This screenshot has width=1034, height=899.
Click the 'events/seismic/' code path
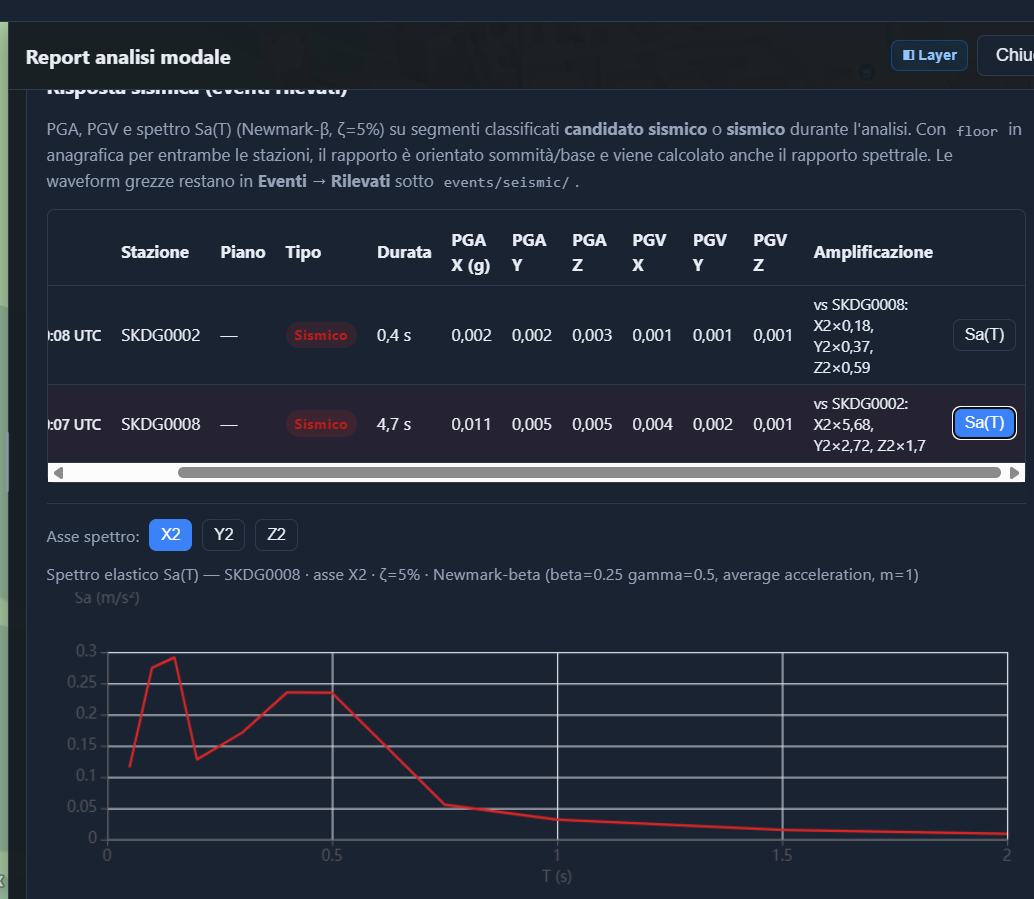pos(506,183)
